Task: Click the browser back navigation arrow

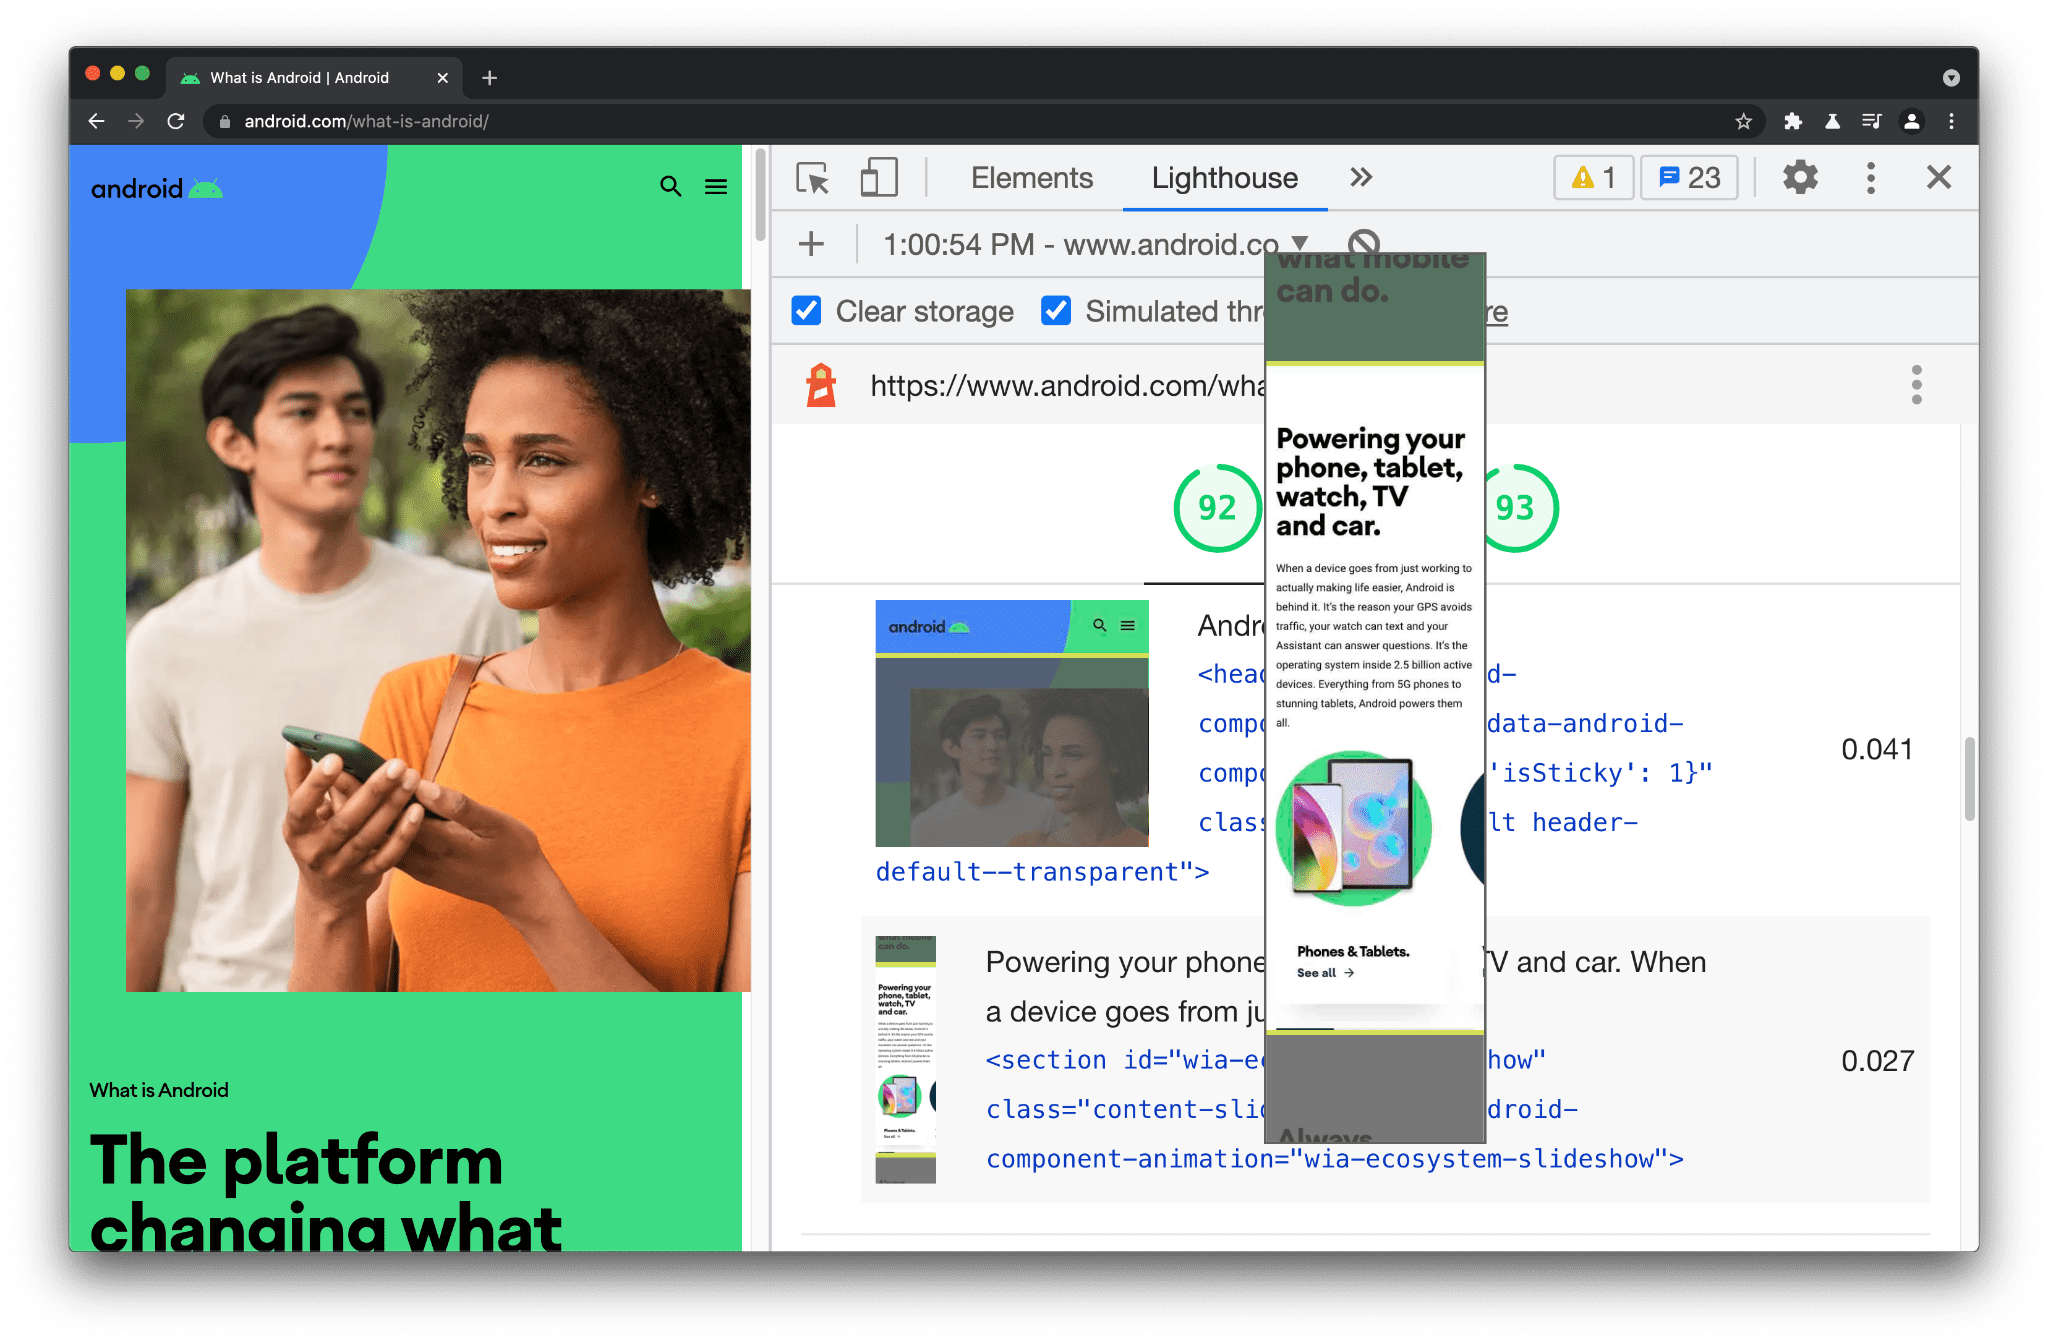Action: click(x=94, y=120)
